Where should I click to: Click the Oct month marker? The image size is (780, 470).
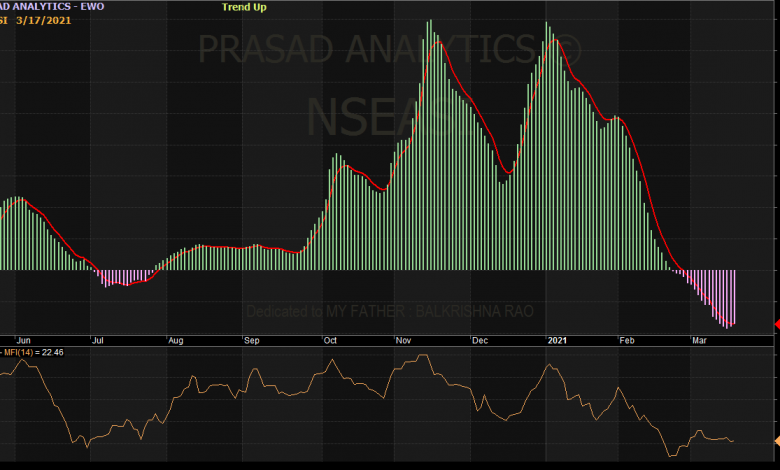(330, 341)
